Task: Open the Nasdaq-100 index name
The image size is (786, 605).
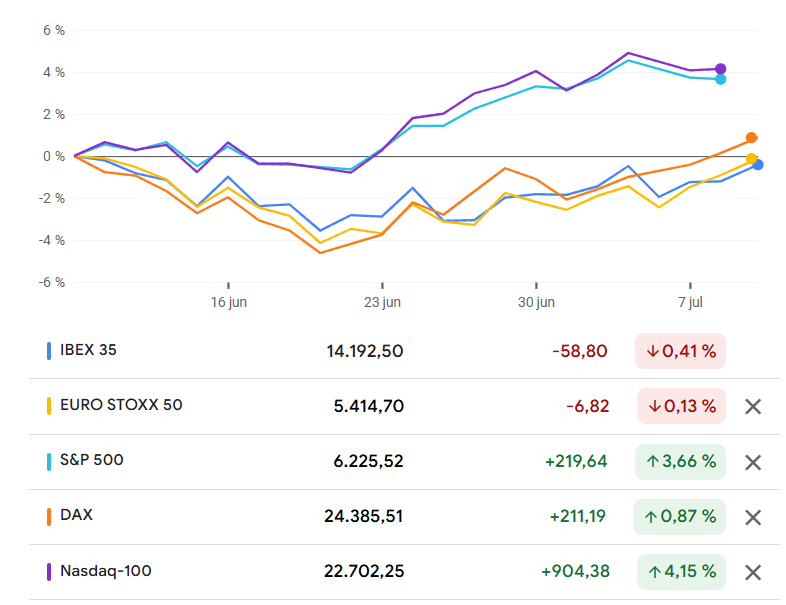Action: (x=106, y=571)
